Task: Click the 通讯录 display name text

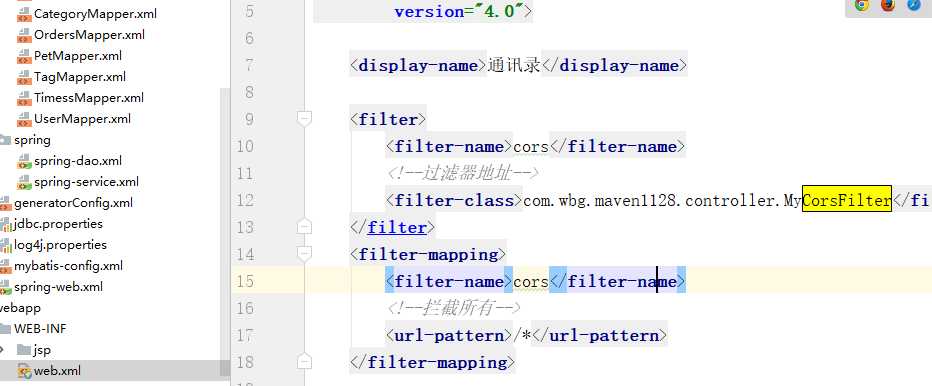Action: [514, 65]
